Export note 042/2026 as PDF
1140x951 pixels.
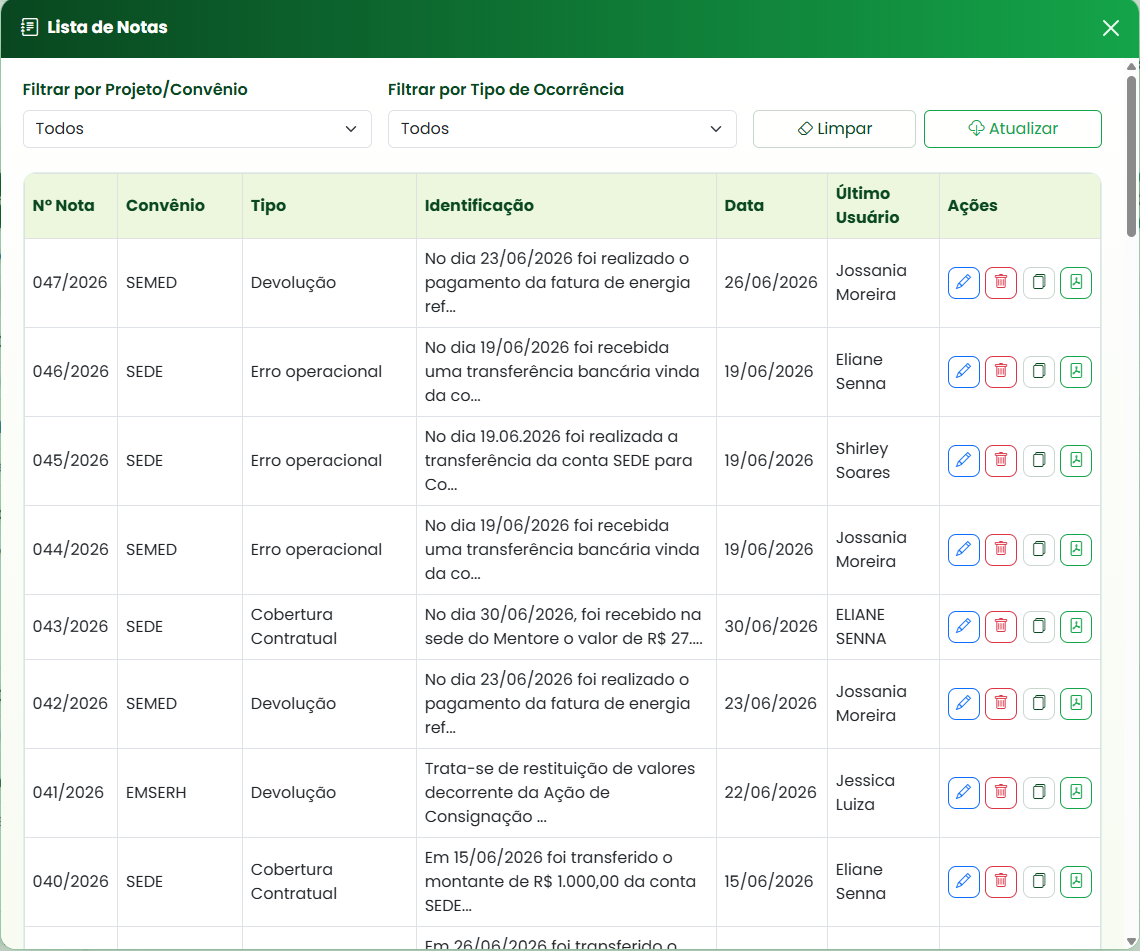(1076, 704)
